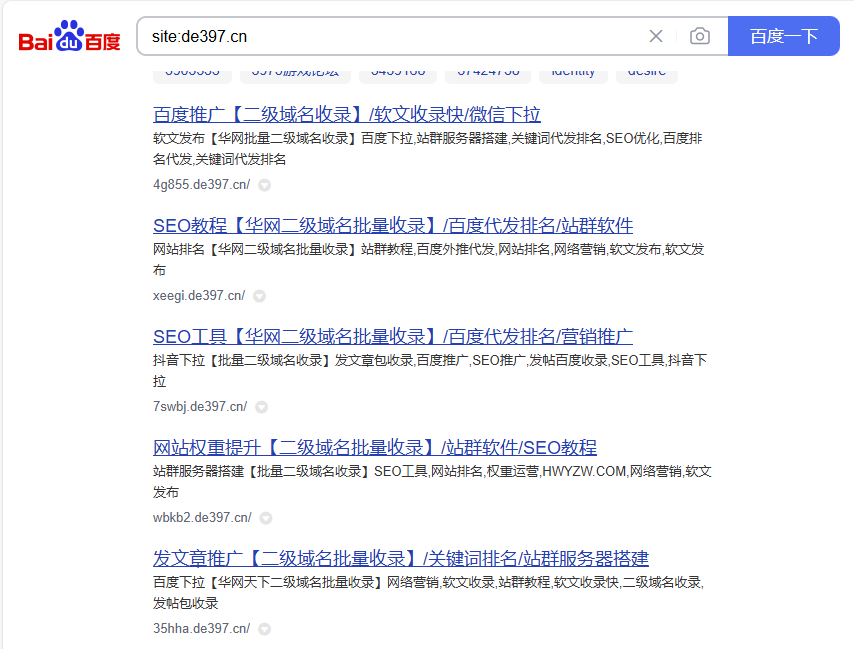Viewport: 854px width, 649px height.
Task: Open the dropdown next to wbkb2.de397.cn
Action: pos(266,518)
